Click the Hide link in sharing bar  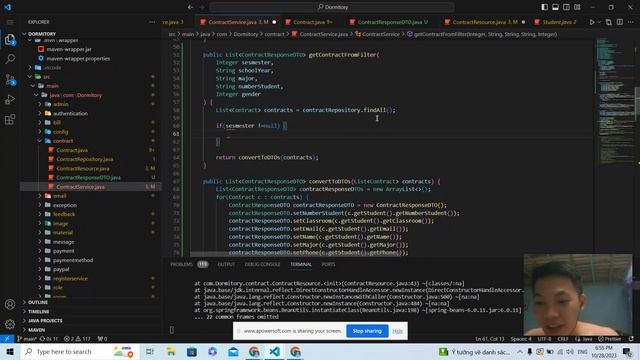coord(398,331)
